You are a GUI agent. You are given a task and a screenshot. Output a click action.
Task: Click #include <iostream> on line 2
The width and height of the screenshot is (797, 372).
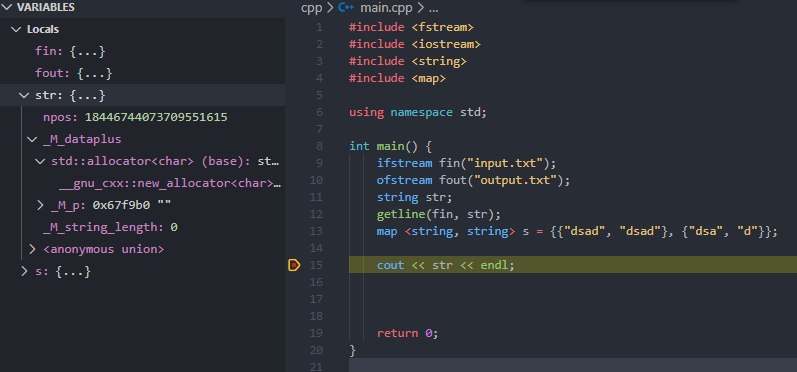coord(415,44)
